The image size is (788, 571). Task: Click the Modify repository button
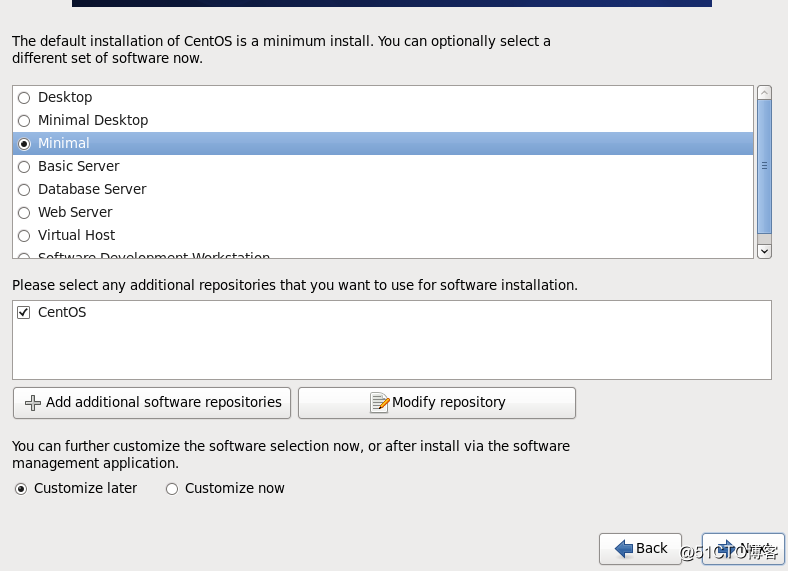tap(437, 403)
